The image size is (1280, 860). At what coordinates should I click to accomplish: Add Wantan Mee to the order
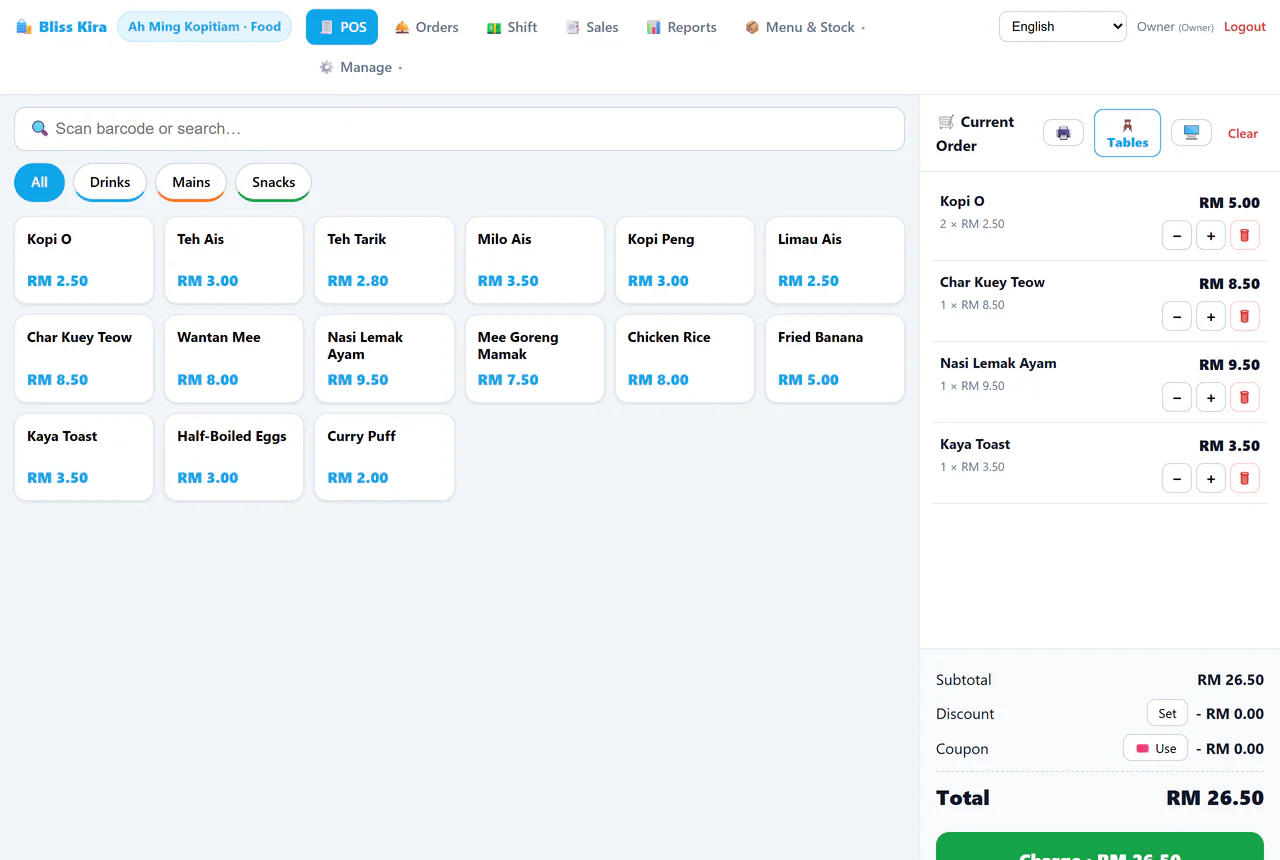click(x=234, y=359)
